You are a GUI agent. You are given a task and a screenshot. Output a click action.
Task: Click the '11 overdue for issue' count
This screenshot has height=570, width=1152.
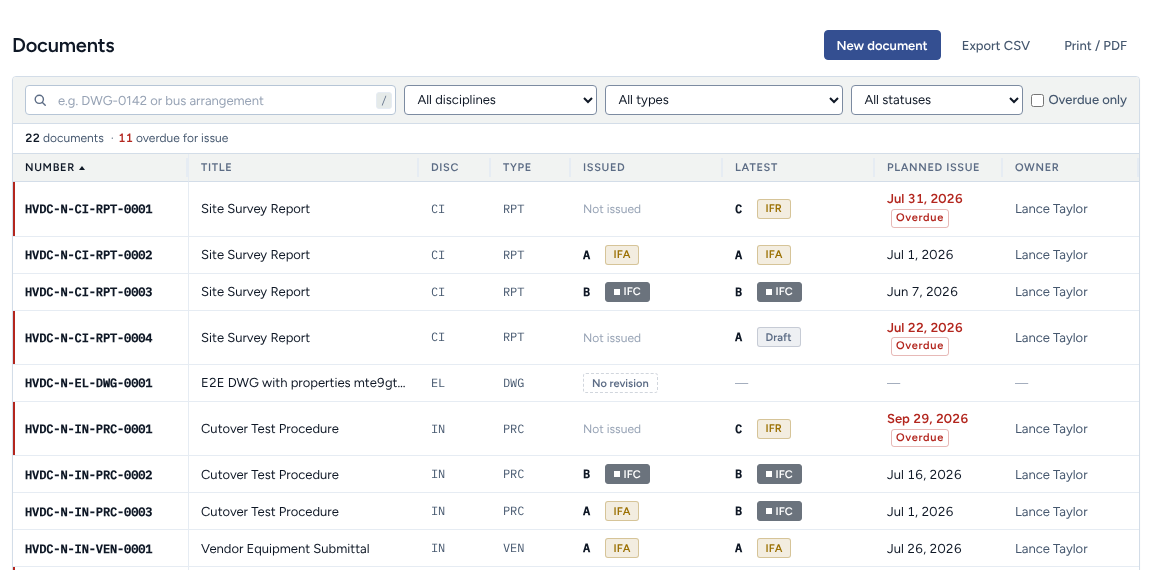173,138
